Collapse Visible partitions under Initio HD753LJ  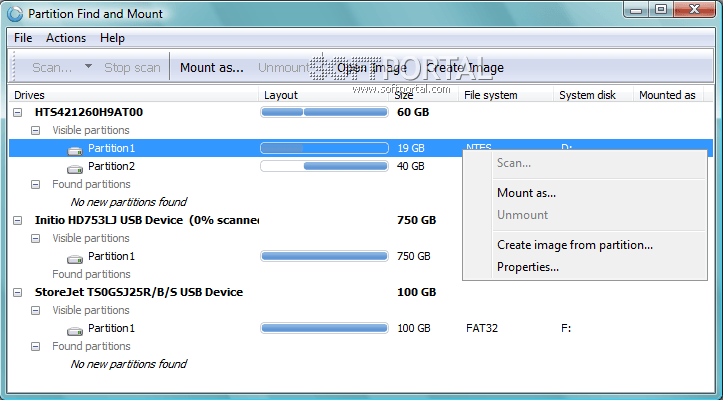(36, 238)
